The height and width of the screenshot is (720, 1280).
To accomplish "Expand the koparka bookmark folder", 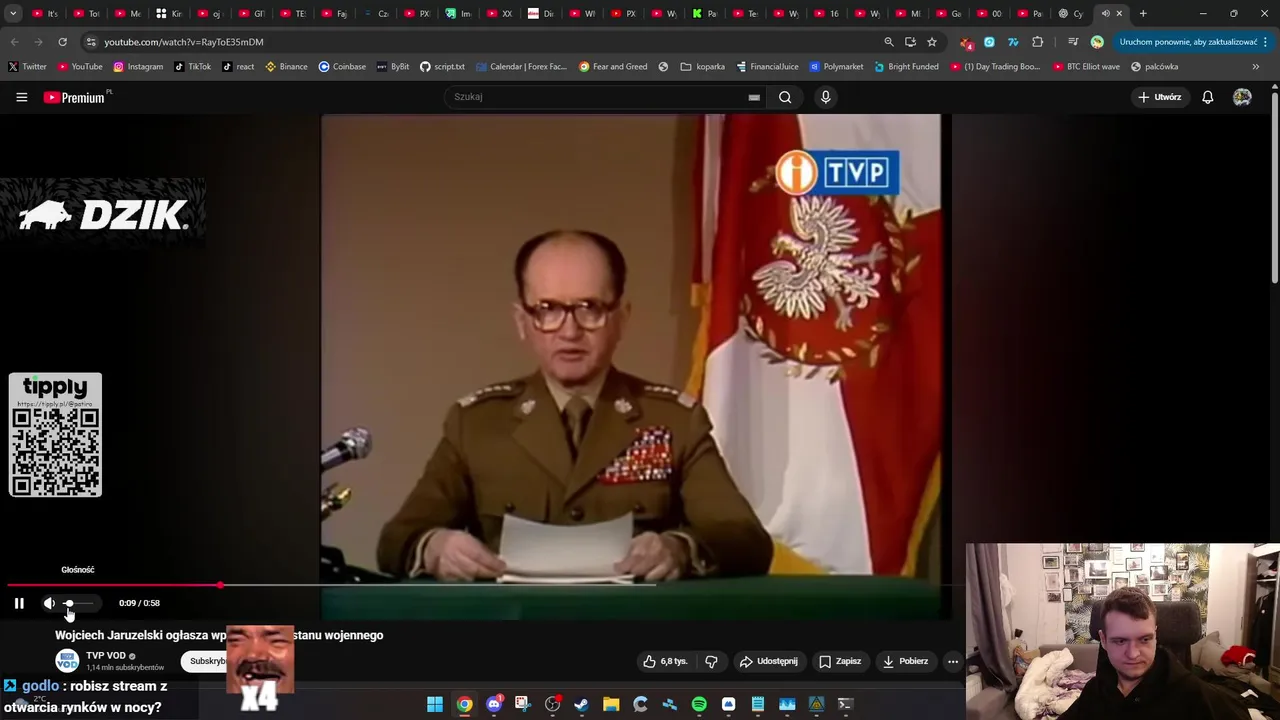I will click(703, 67).
